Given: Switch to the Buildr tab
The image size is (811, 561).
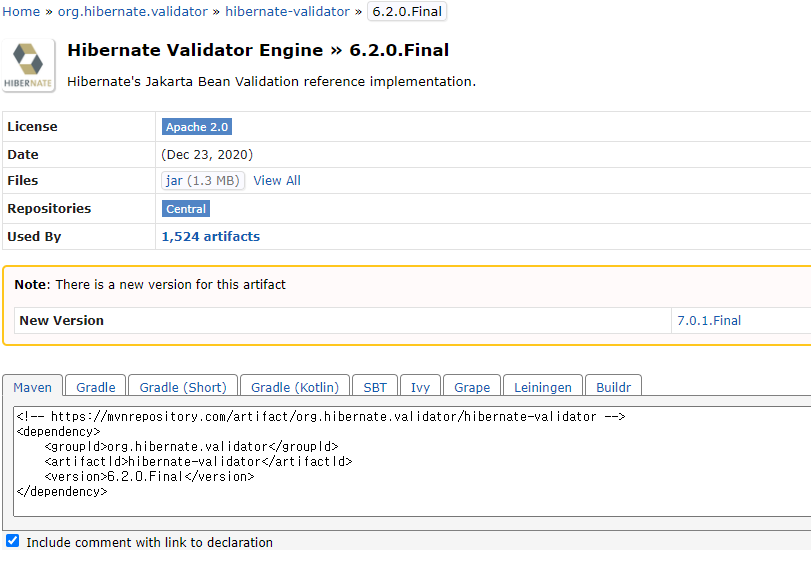Looking at the screenshot, I should point(613,387).
